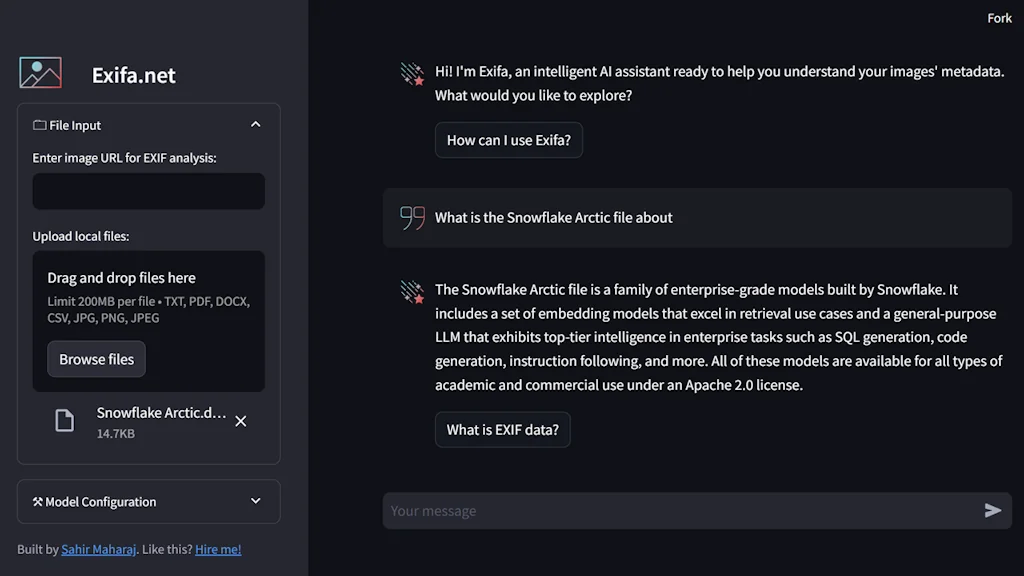Open the 'How can I use Exifa?' prompt
The width and height of the screenshot is (1024, 576).
pyautogui.click(x=508, y=140)
